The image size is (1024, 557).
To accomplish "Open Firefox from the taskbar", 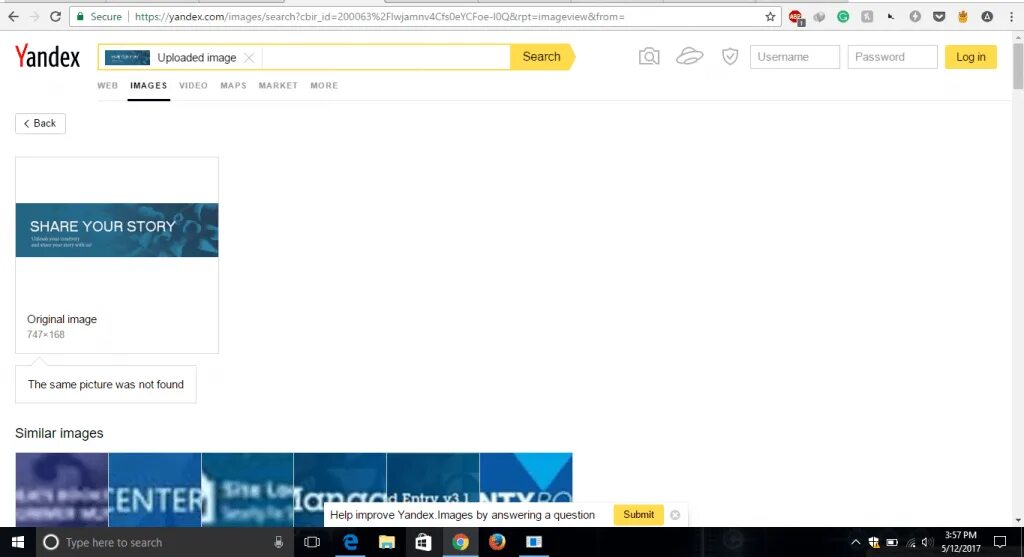I will 497,542.
